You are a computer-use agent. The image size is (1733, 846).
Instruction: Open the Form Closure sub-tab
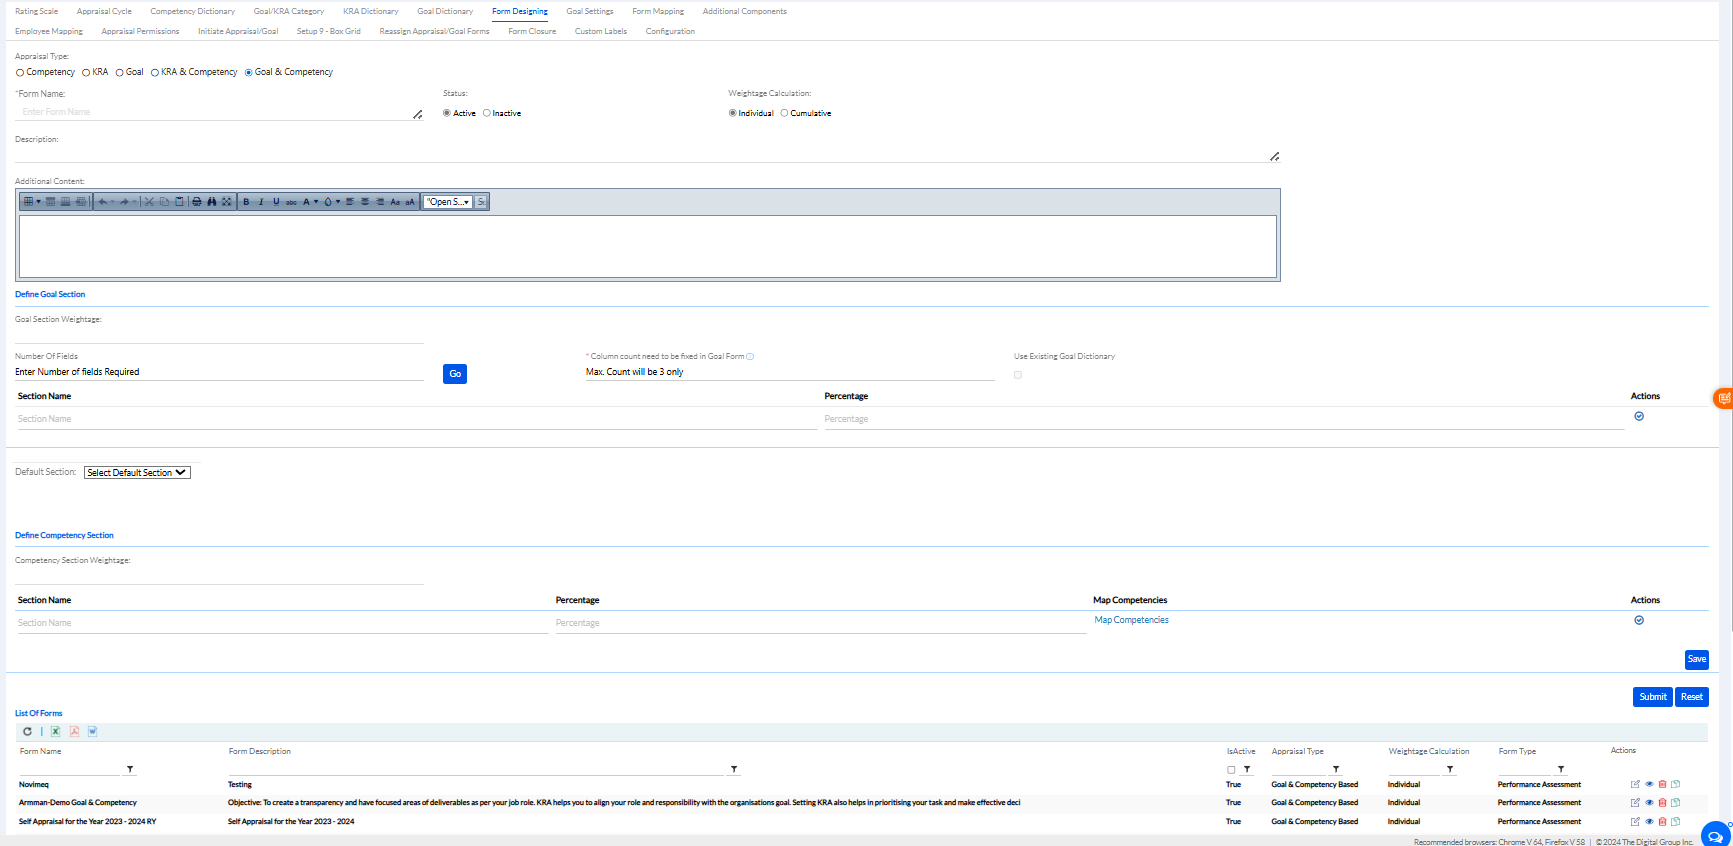(531, 31)
